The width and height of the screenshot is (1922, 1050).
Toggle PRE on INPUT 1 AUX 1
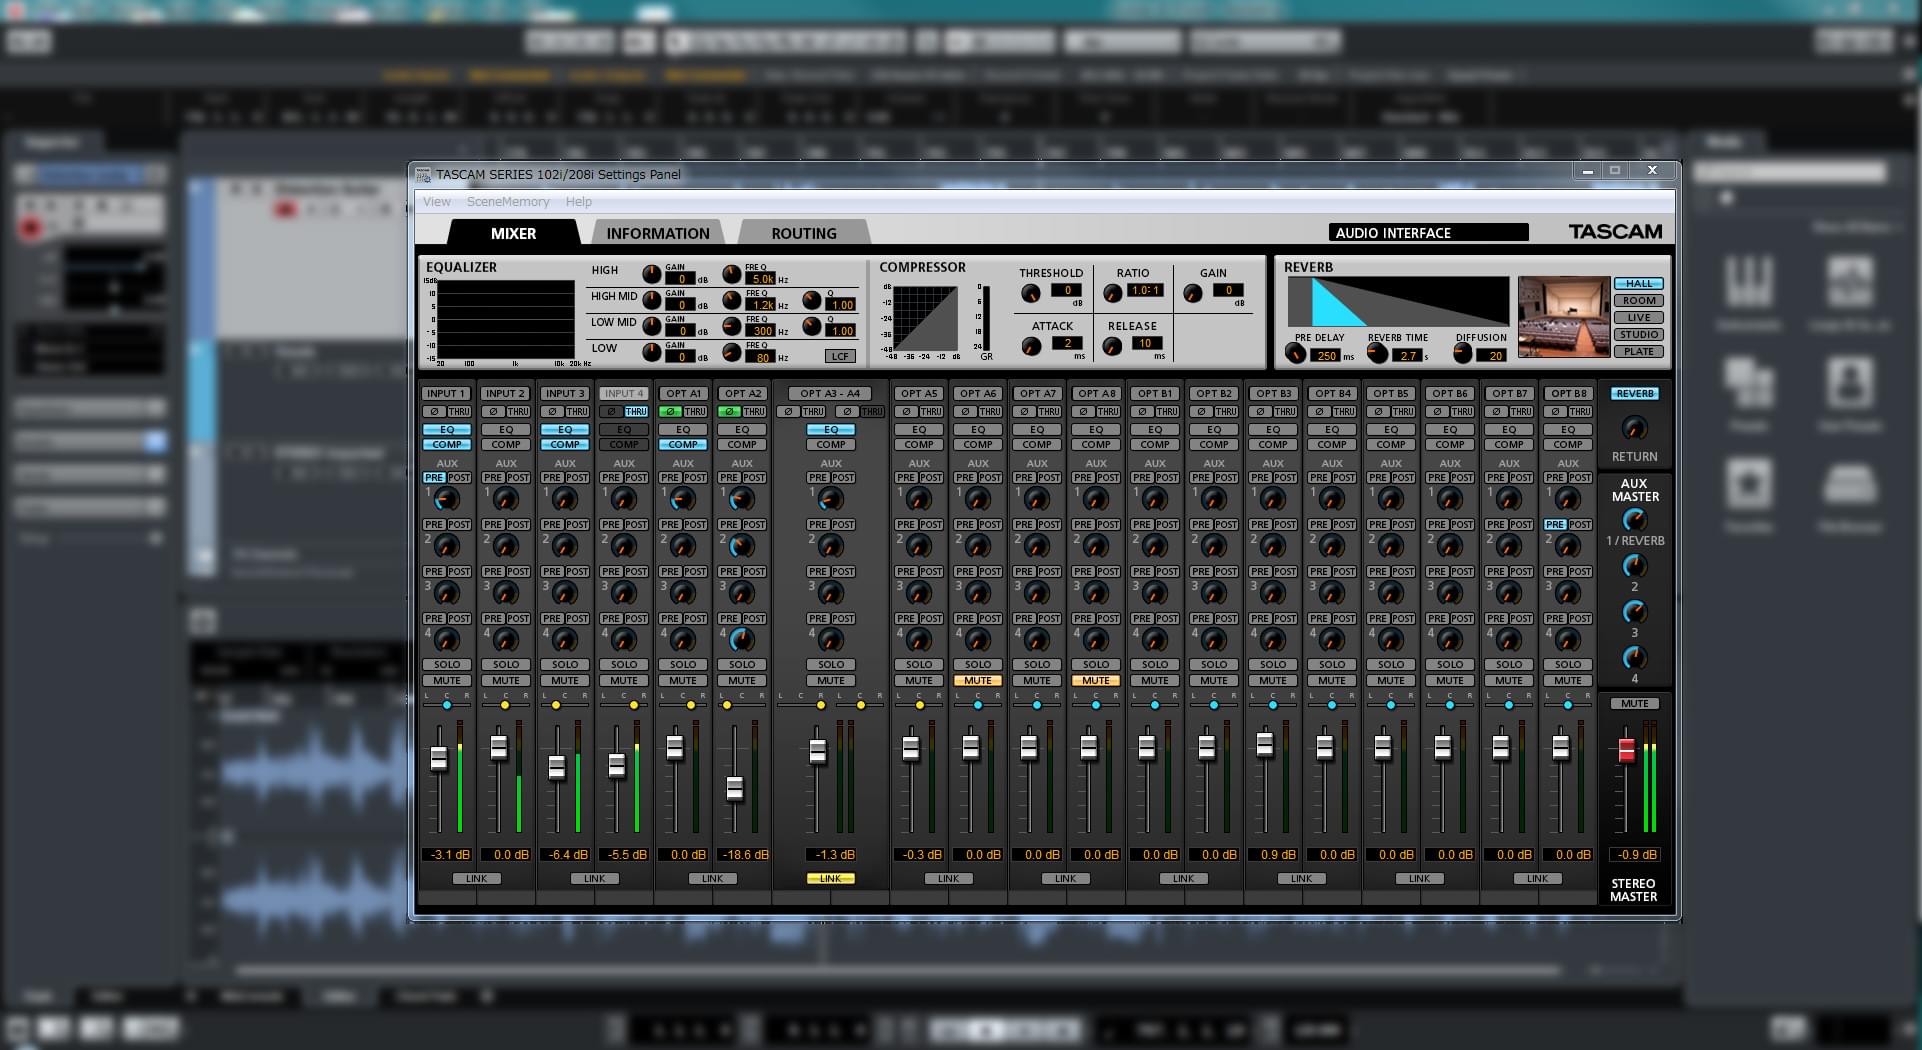[434, 477]
